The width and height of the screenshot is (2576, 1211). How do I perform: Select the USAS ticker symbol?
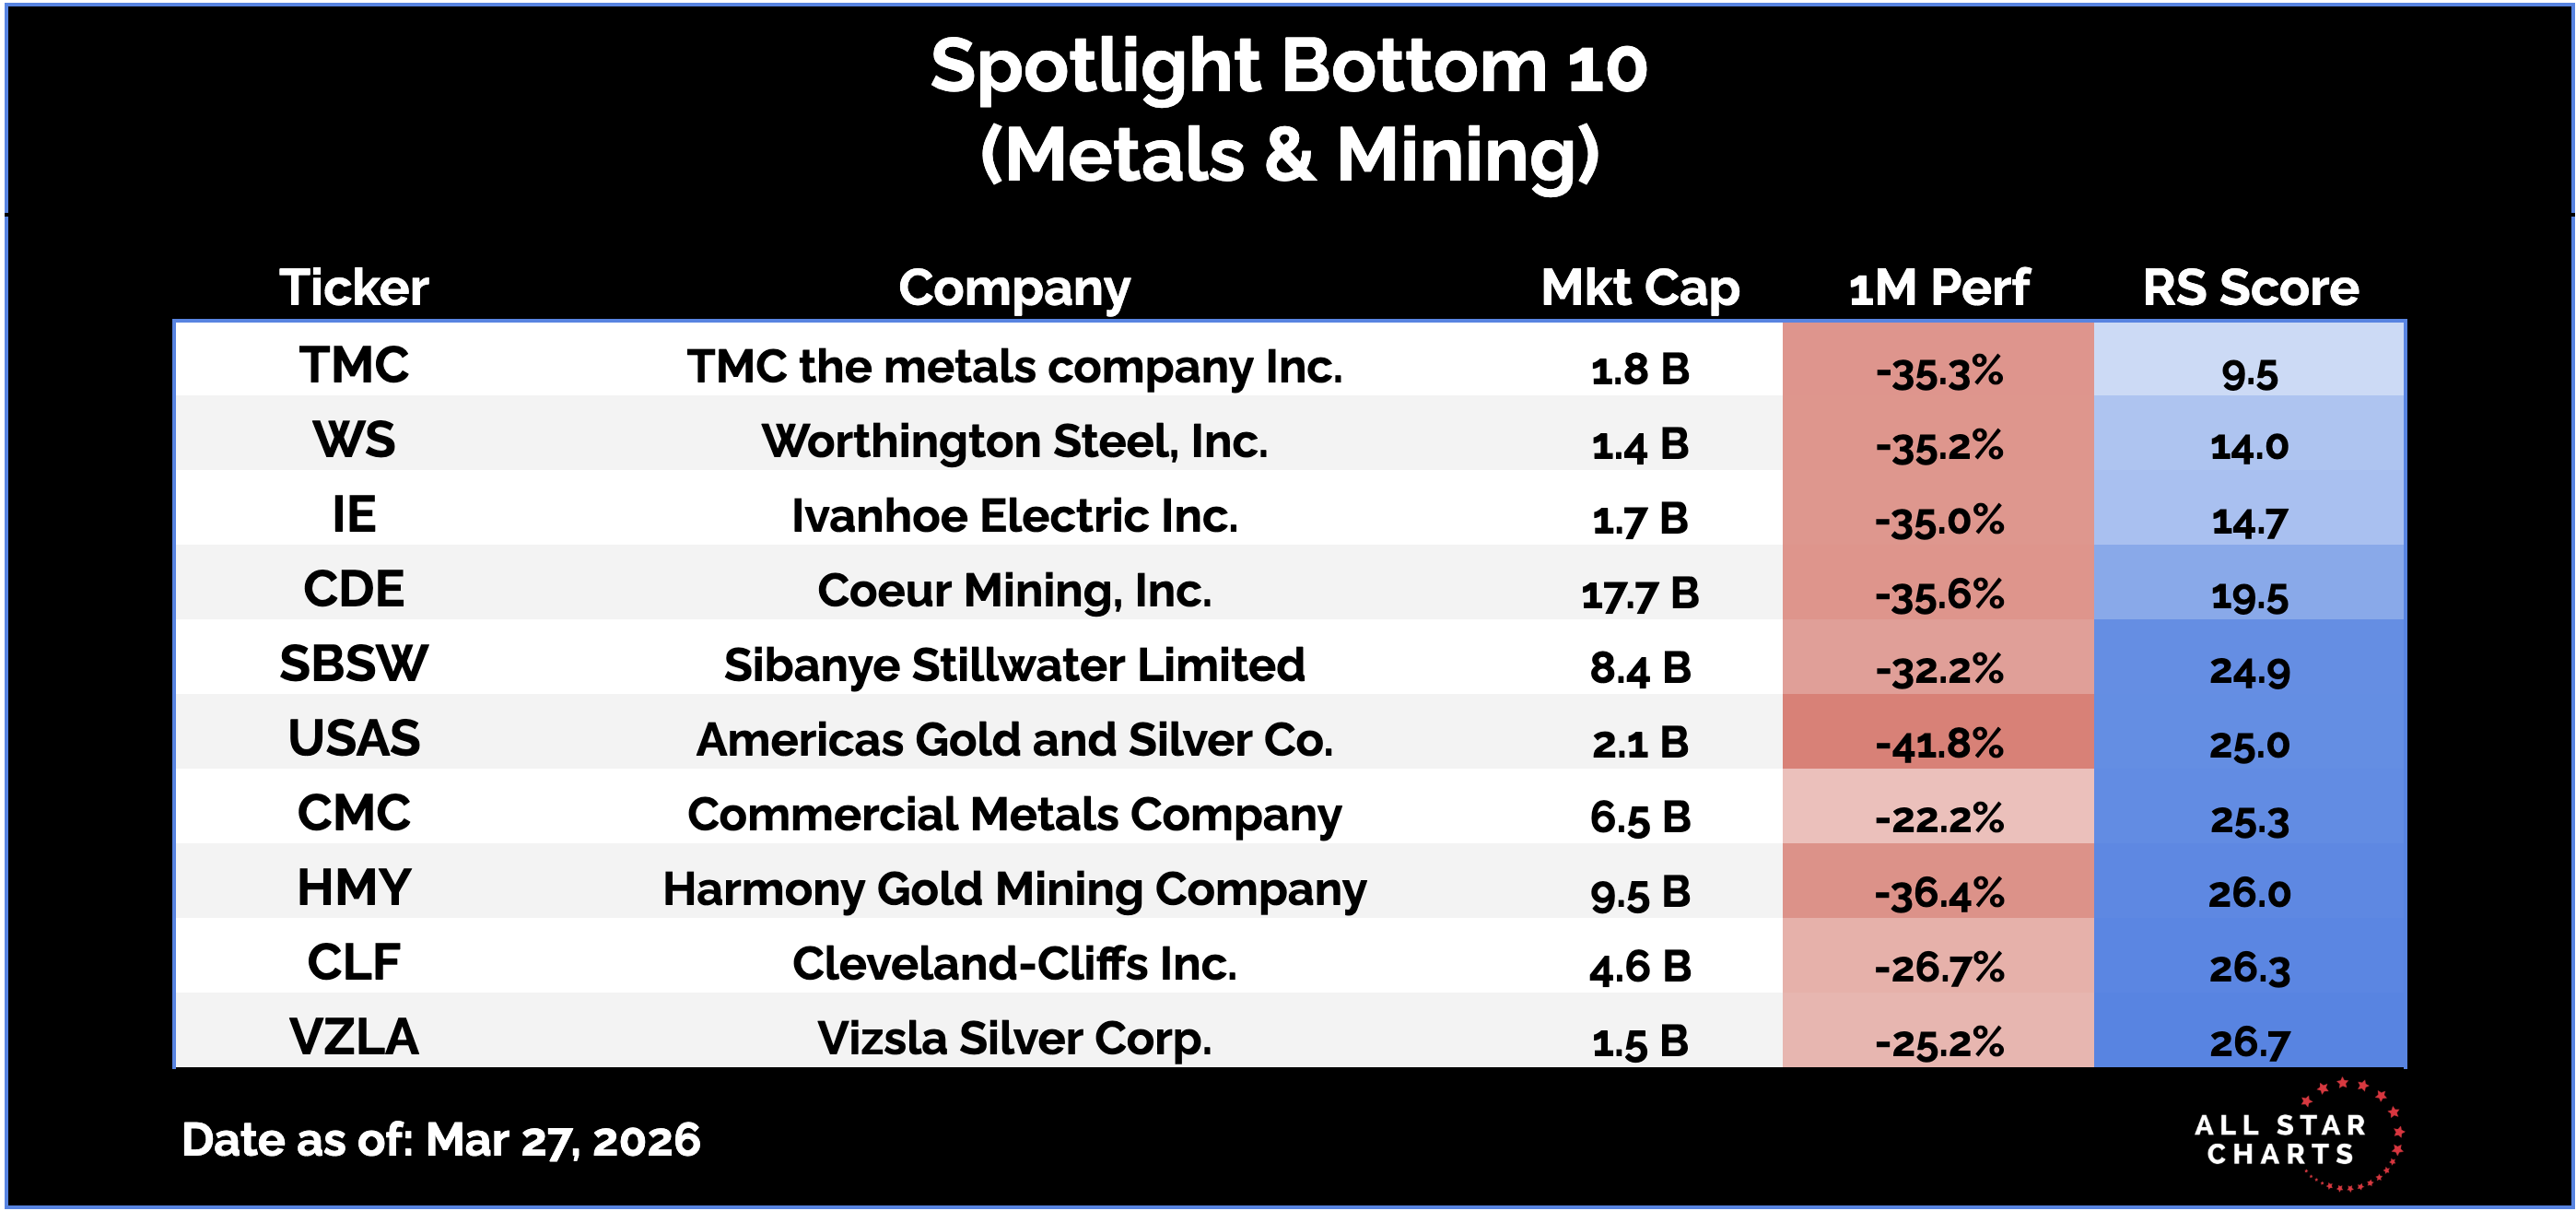(354, 739)
